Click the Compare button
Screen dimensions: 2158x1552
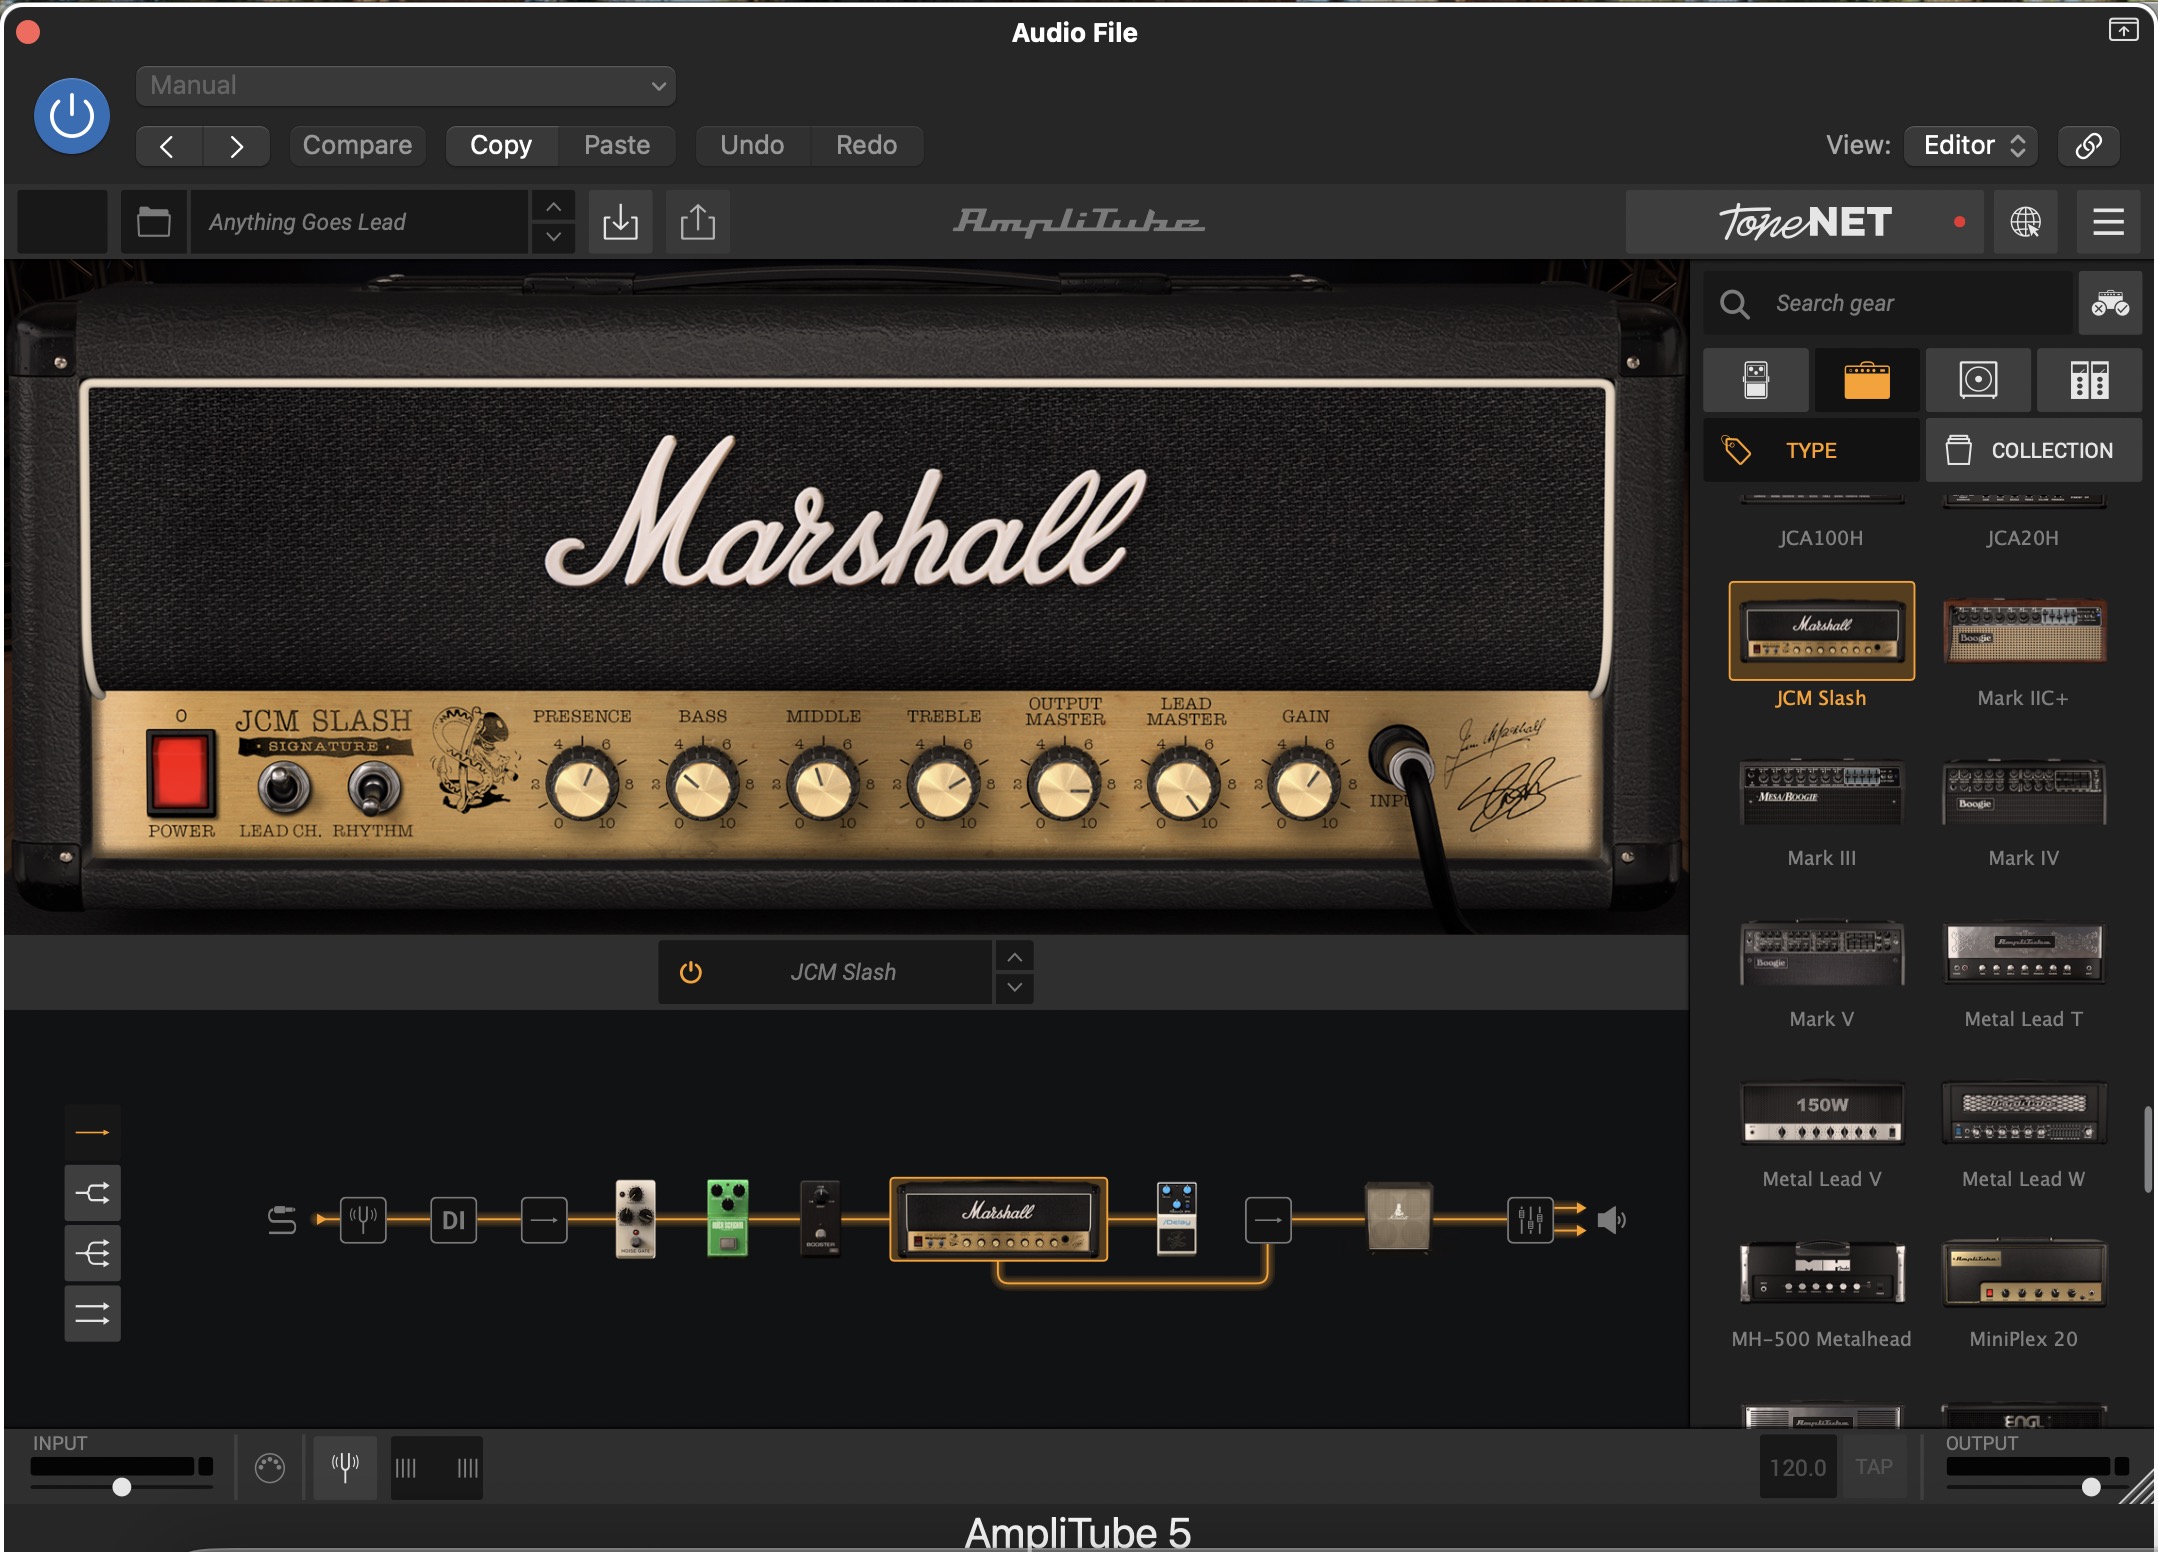click(357, 146)
